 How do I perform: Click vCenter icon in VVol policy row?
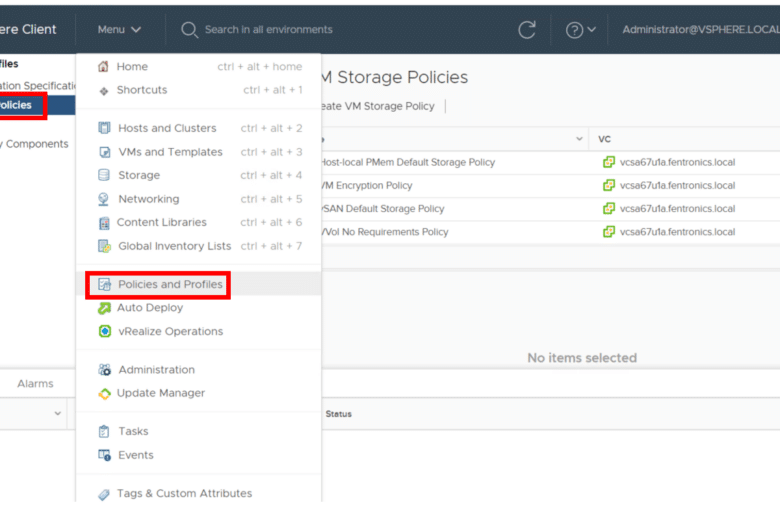coord(608,232)
